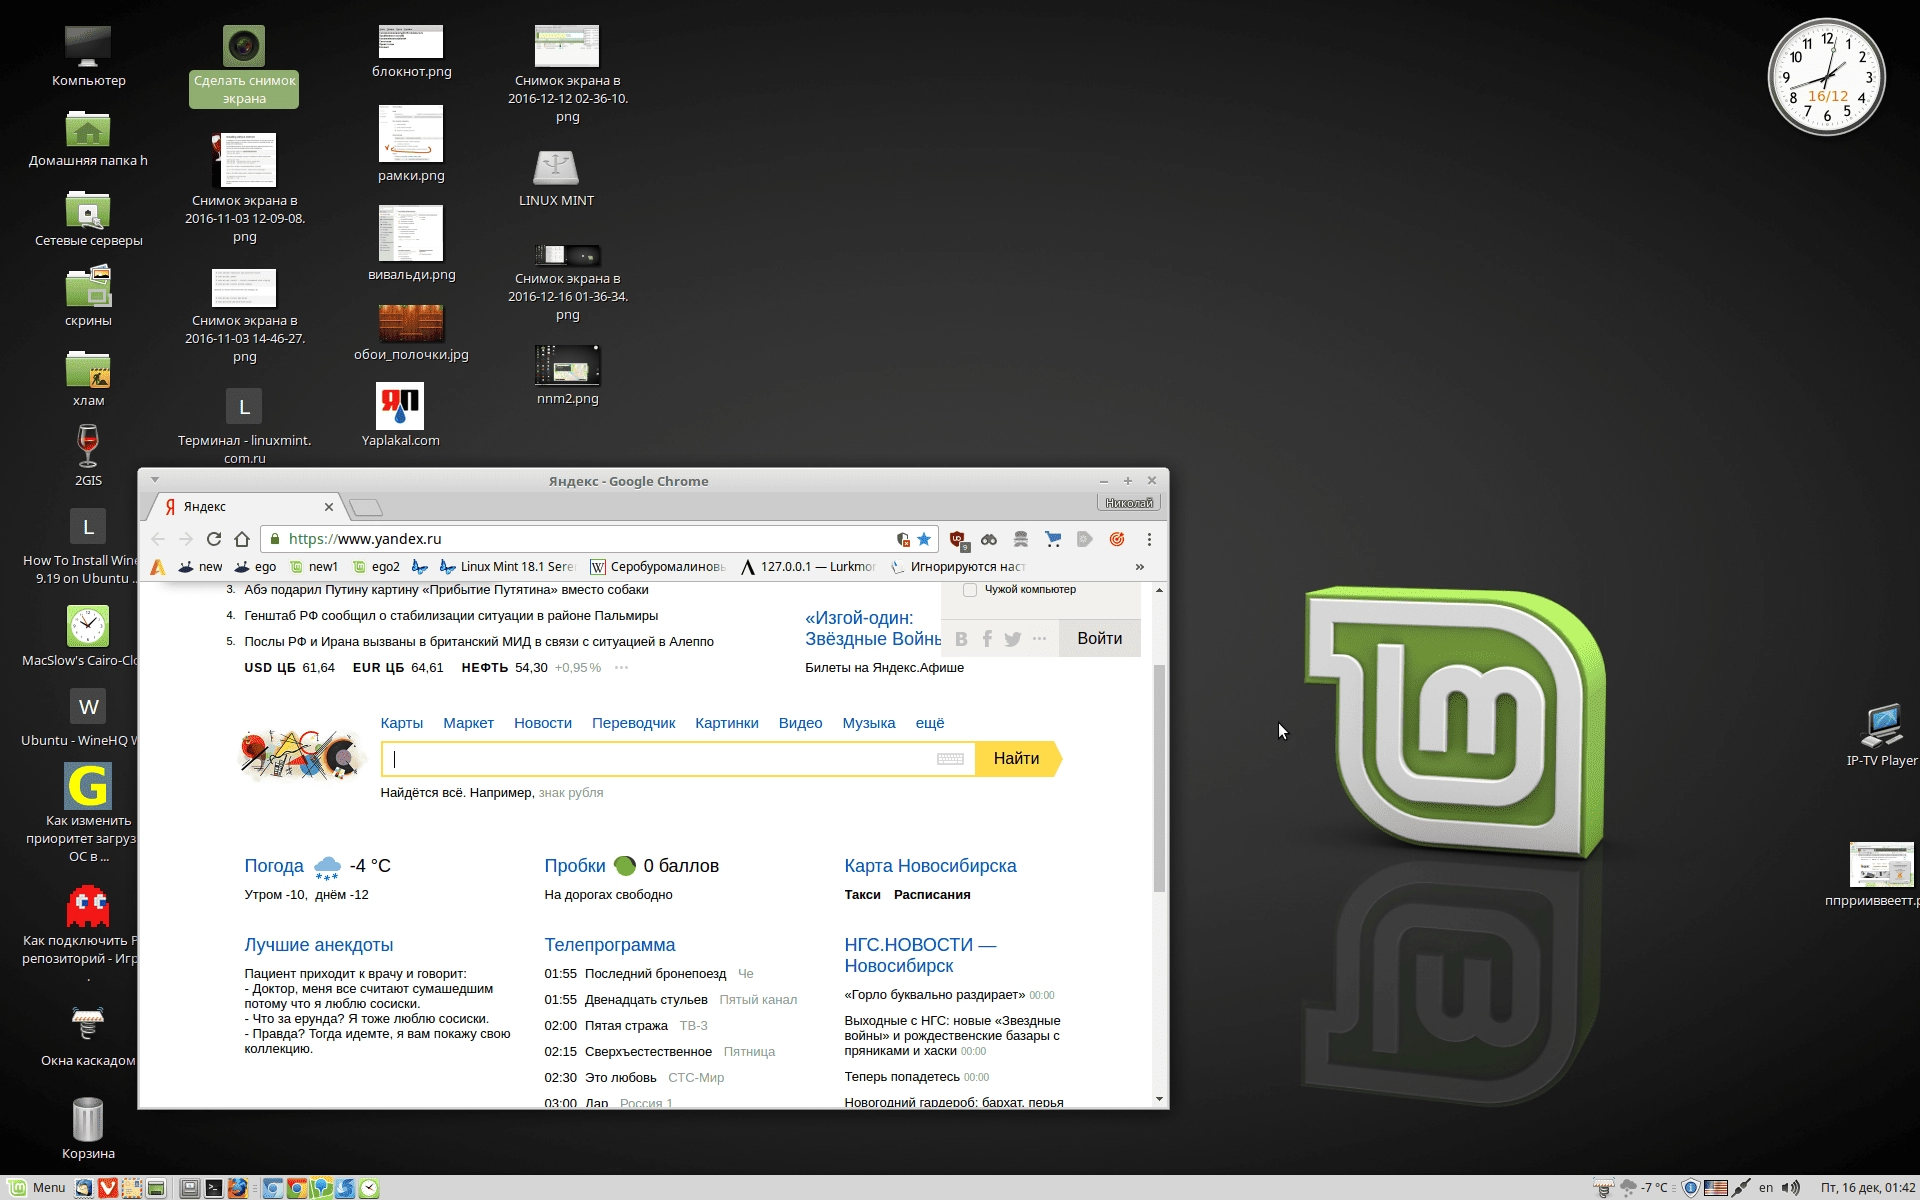Click the binoculars extension icon
1920x1200 pixels.
coord(989,539)
